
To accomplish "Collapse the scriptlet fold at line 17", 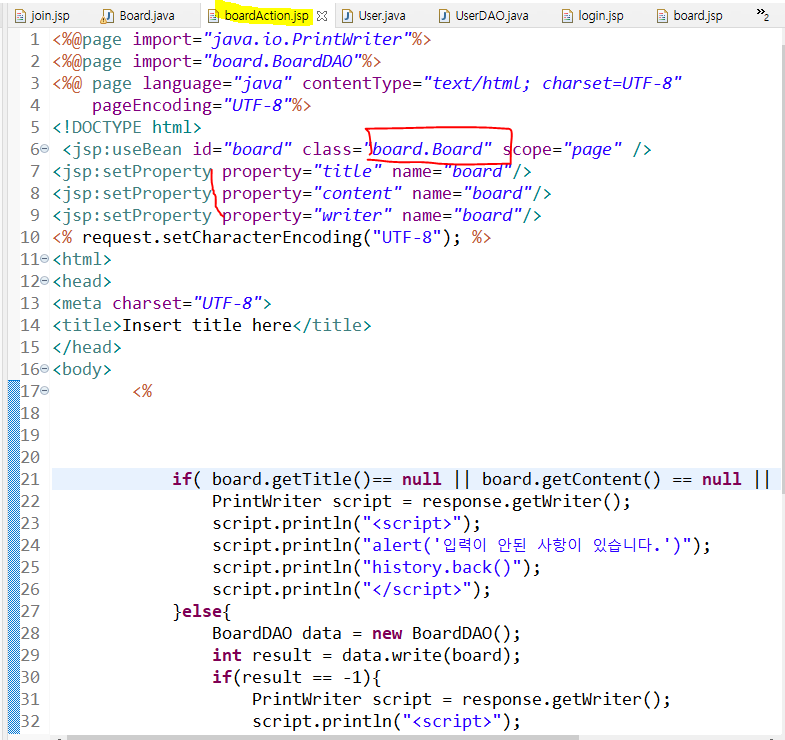I will [x=45, y=391].
